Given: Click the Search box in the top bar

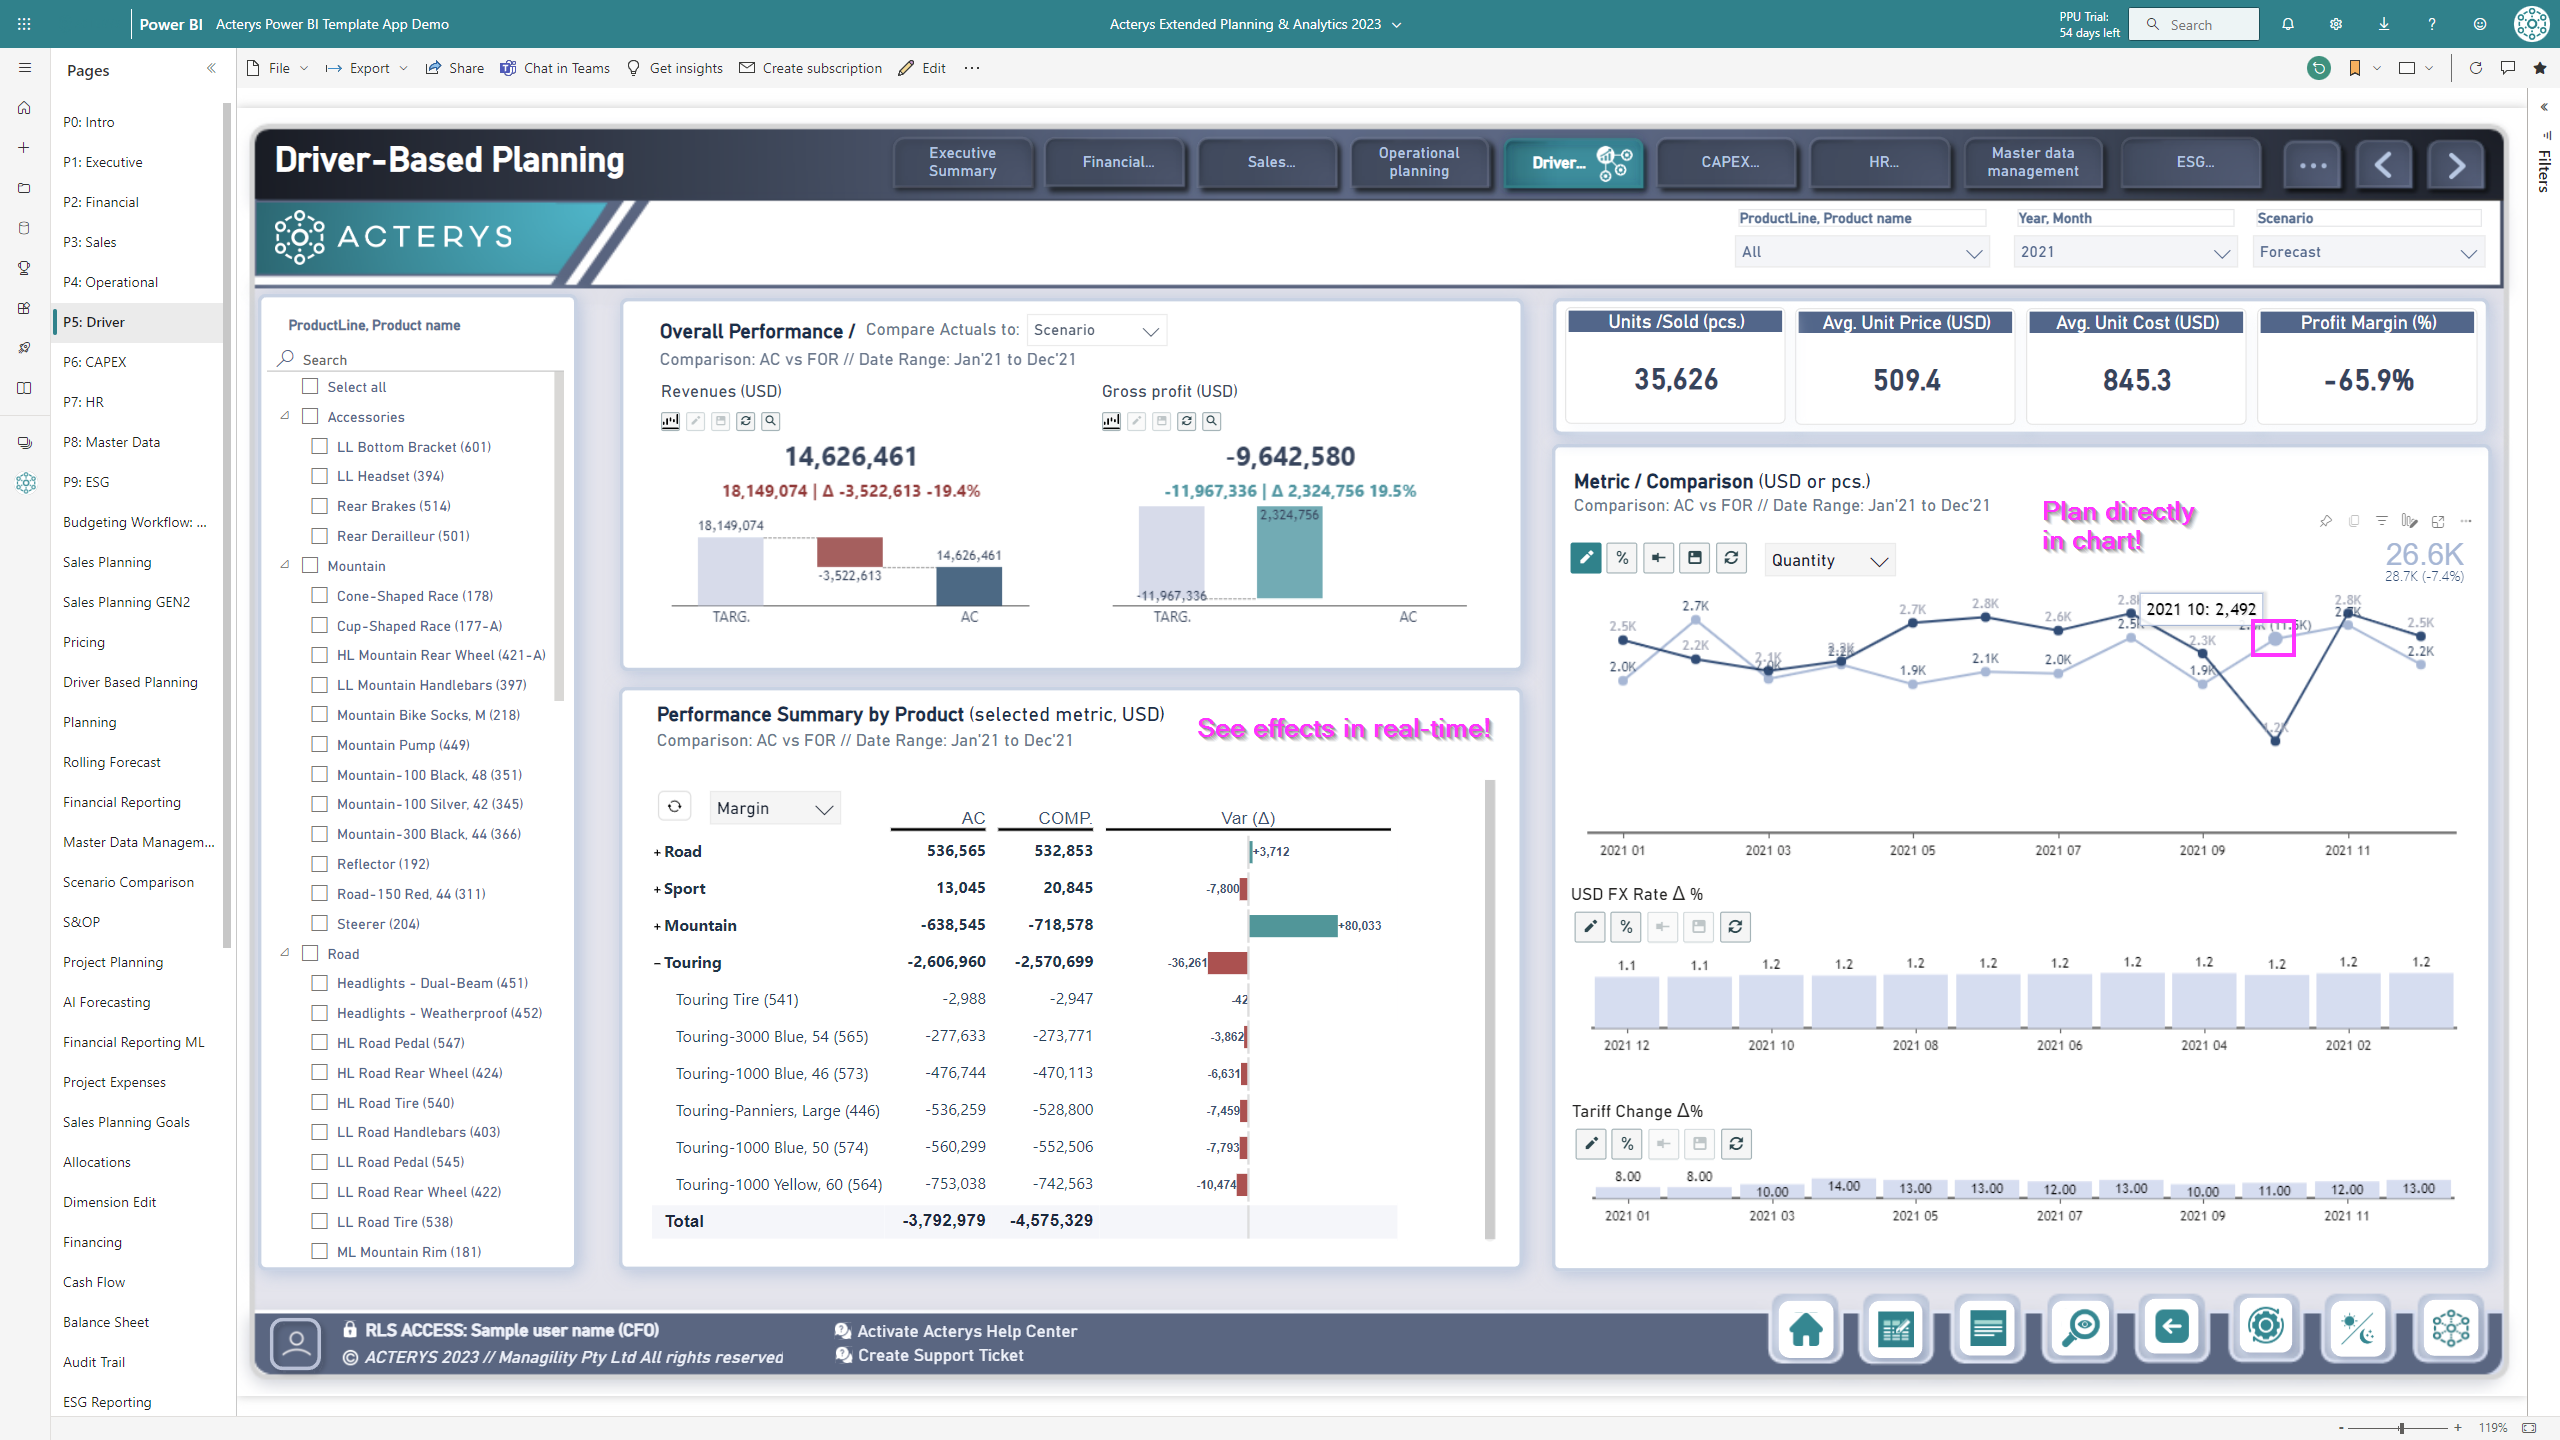Looking at the screenshot, I should pos(2194,24).
